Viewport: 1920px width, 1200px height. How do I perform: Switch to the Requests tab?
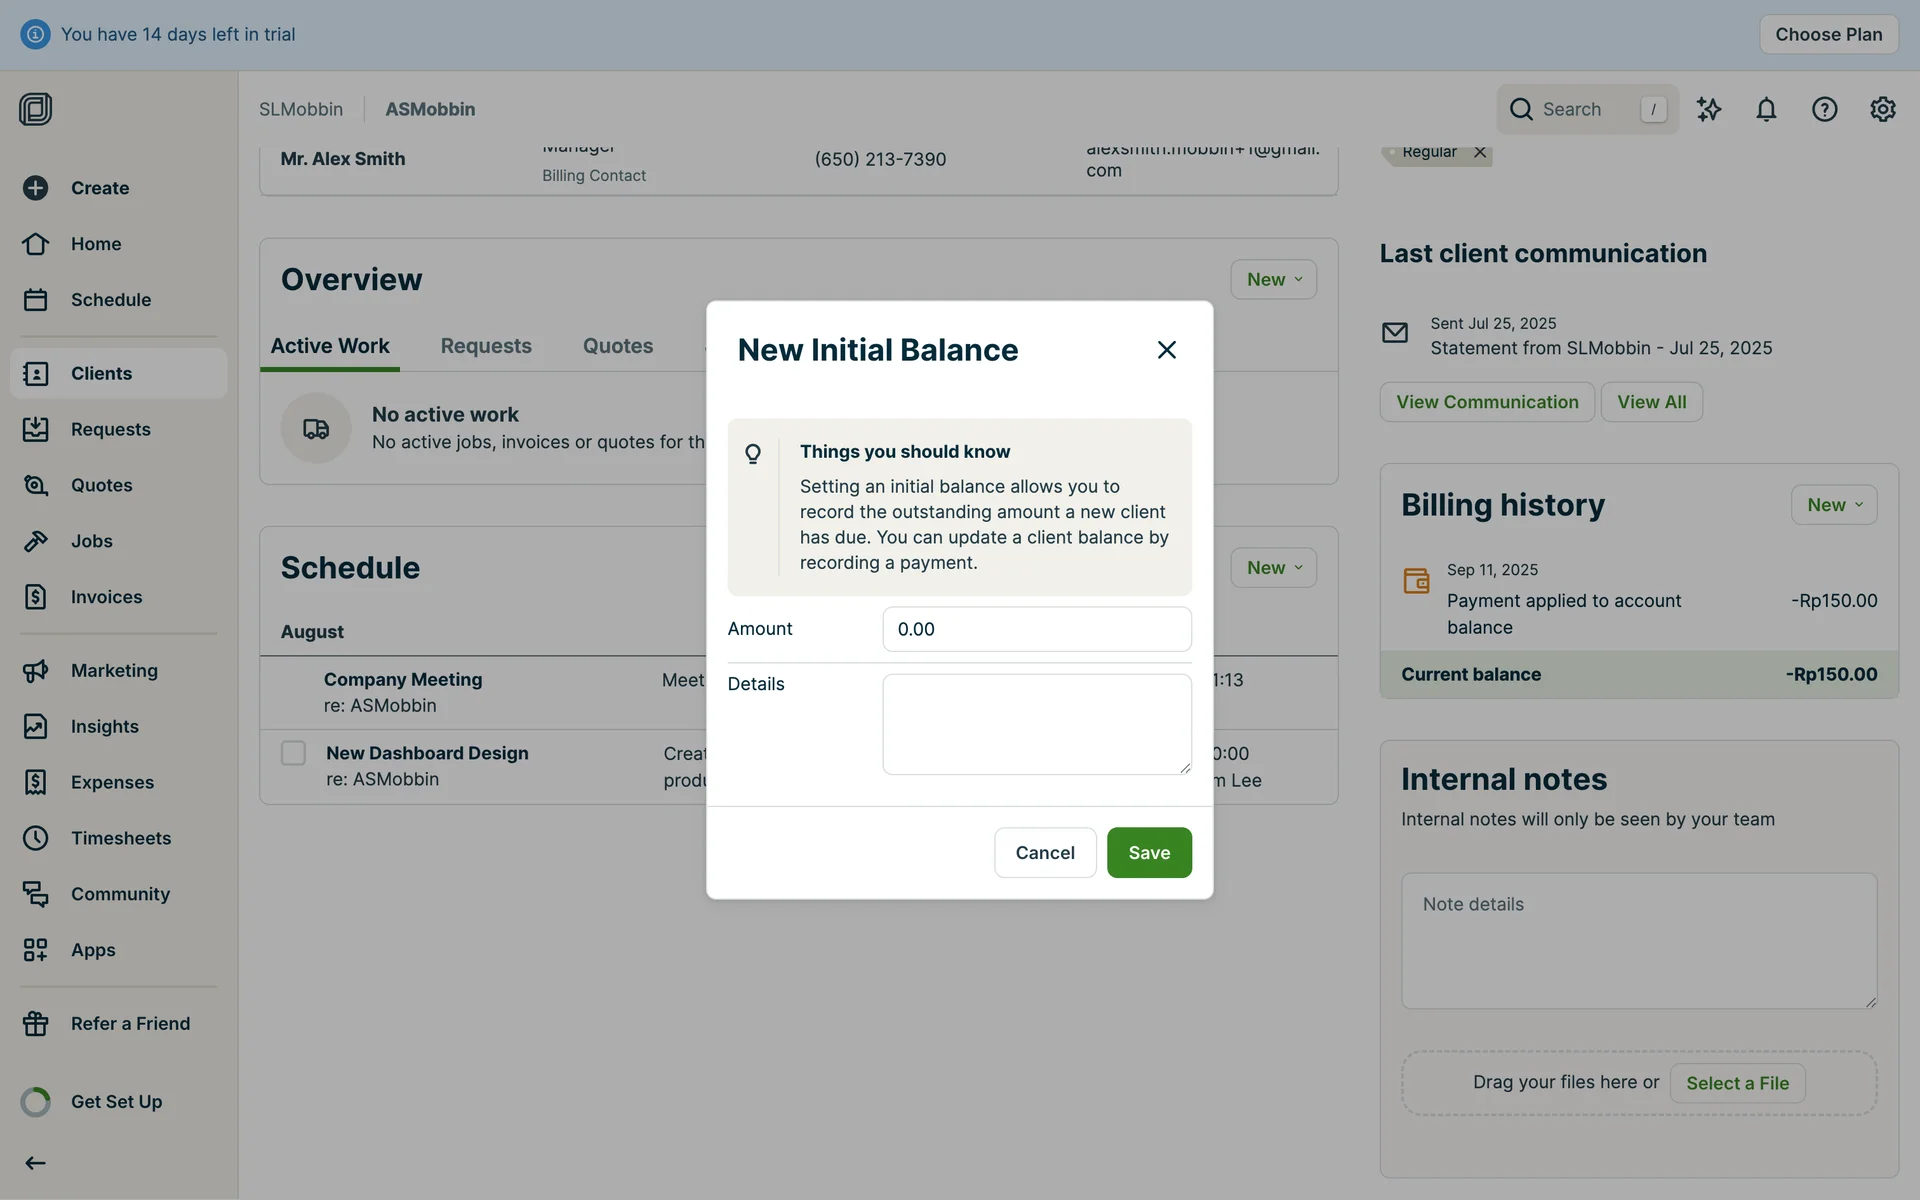click(486, 346)
